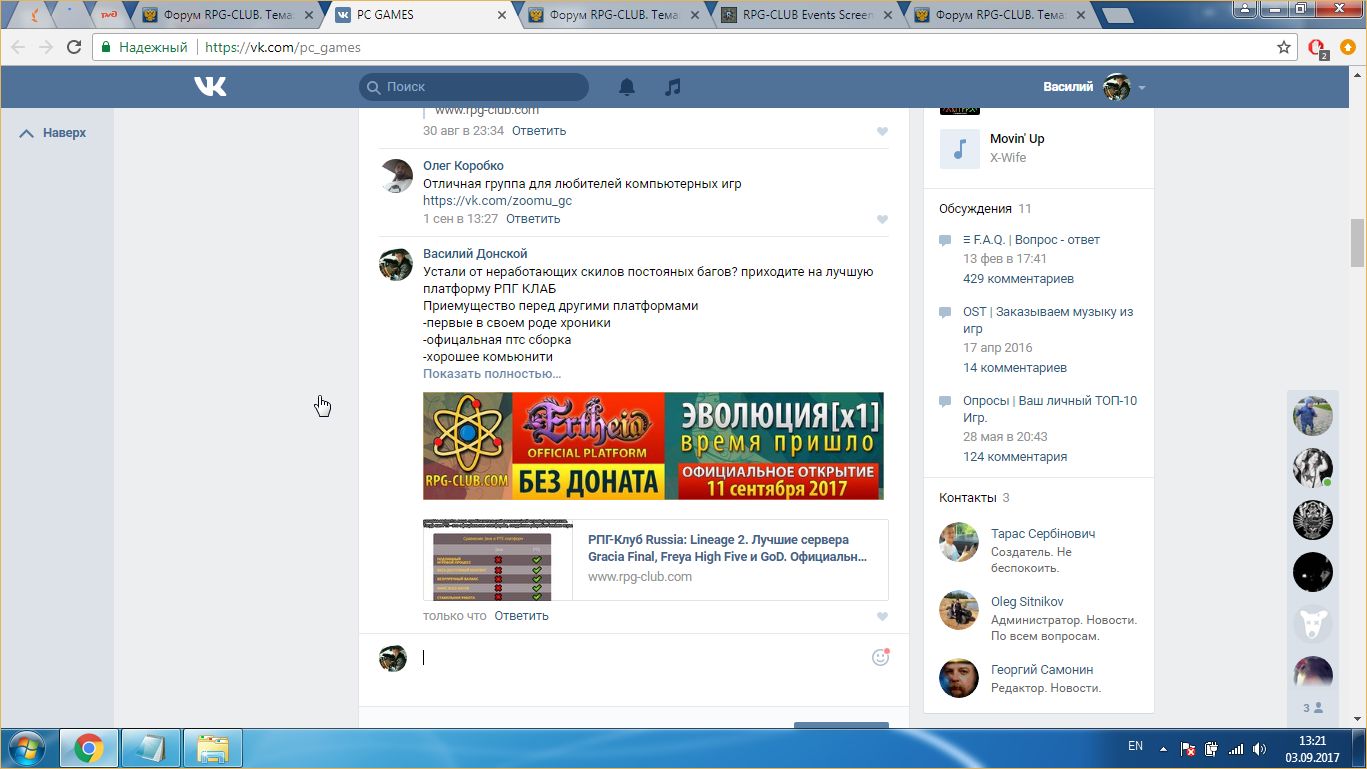Screen dimensions: 1367x769
Task: Click the page vertical scrollbar thumb
Action: pos(1357,243)
